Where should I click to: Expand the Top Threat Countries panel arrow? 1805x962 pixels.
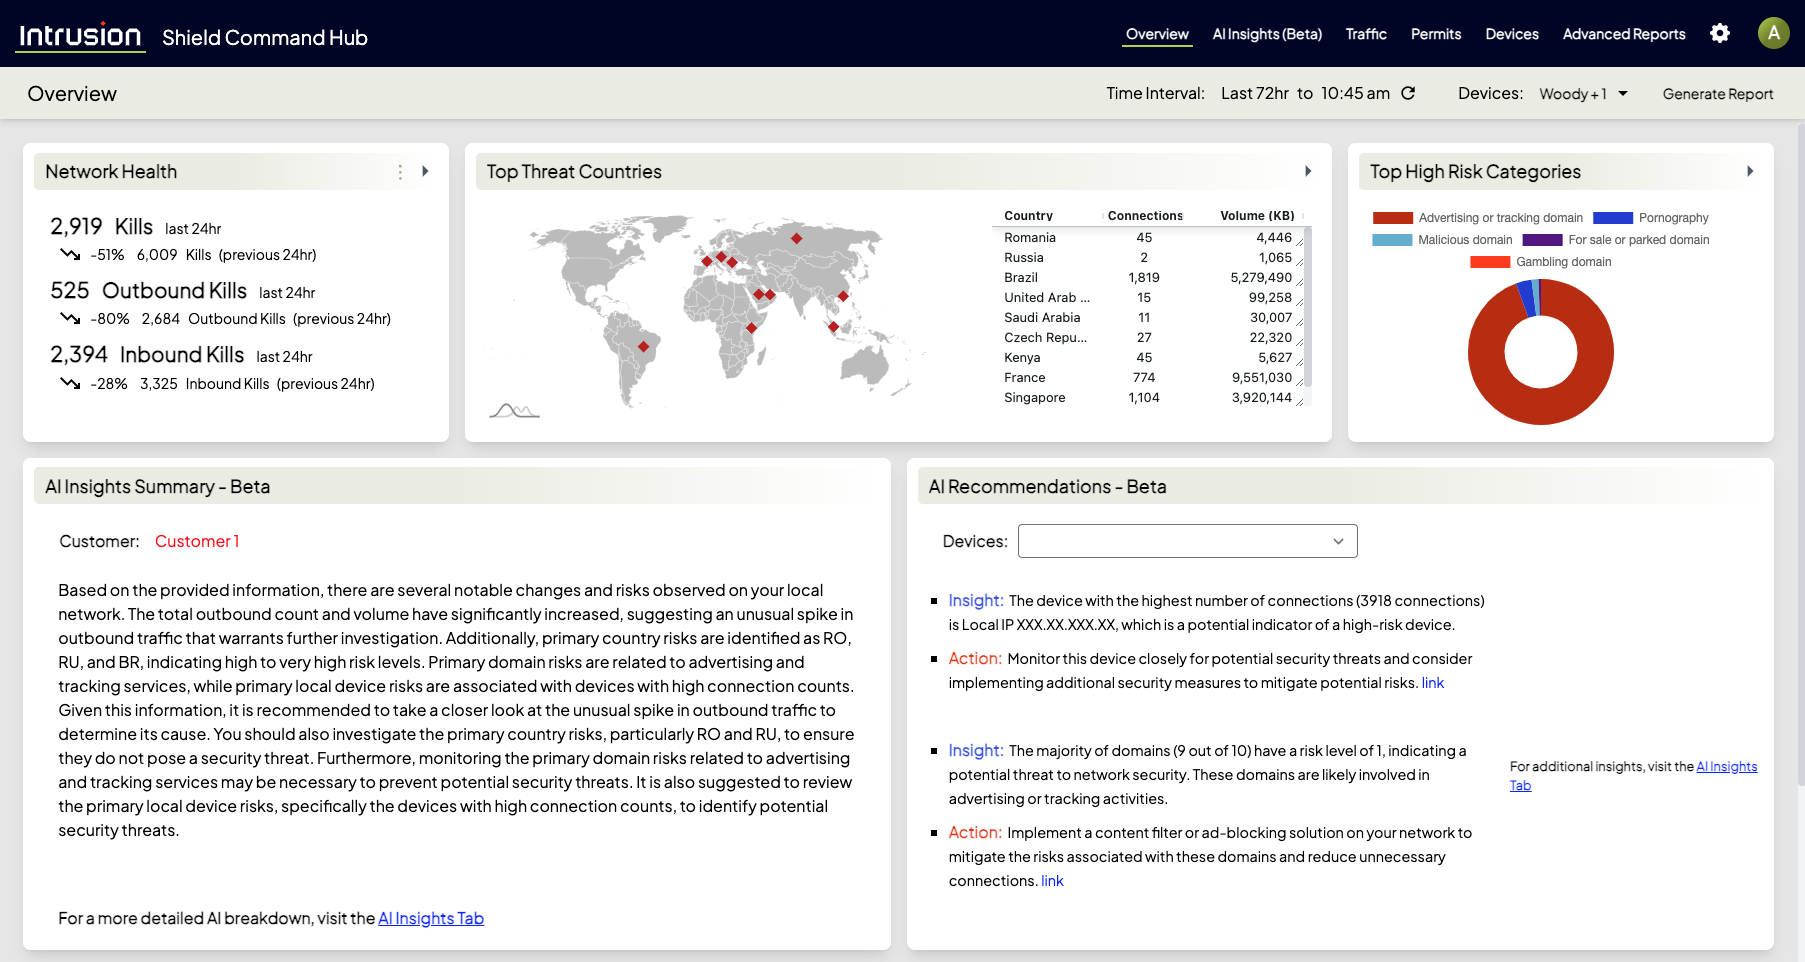tap(1308, 171)
